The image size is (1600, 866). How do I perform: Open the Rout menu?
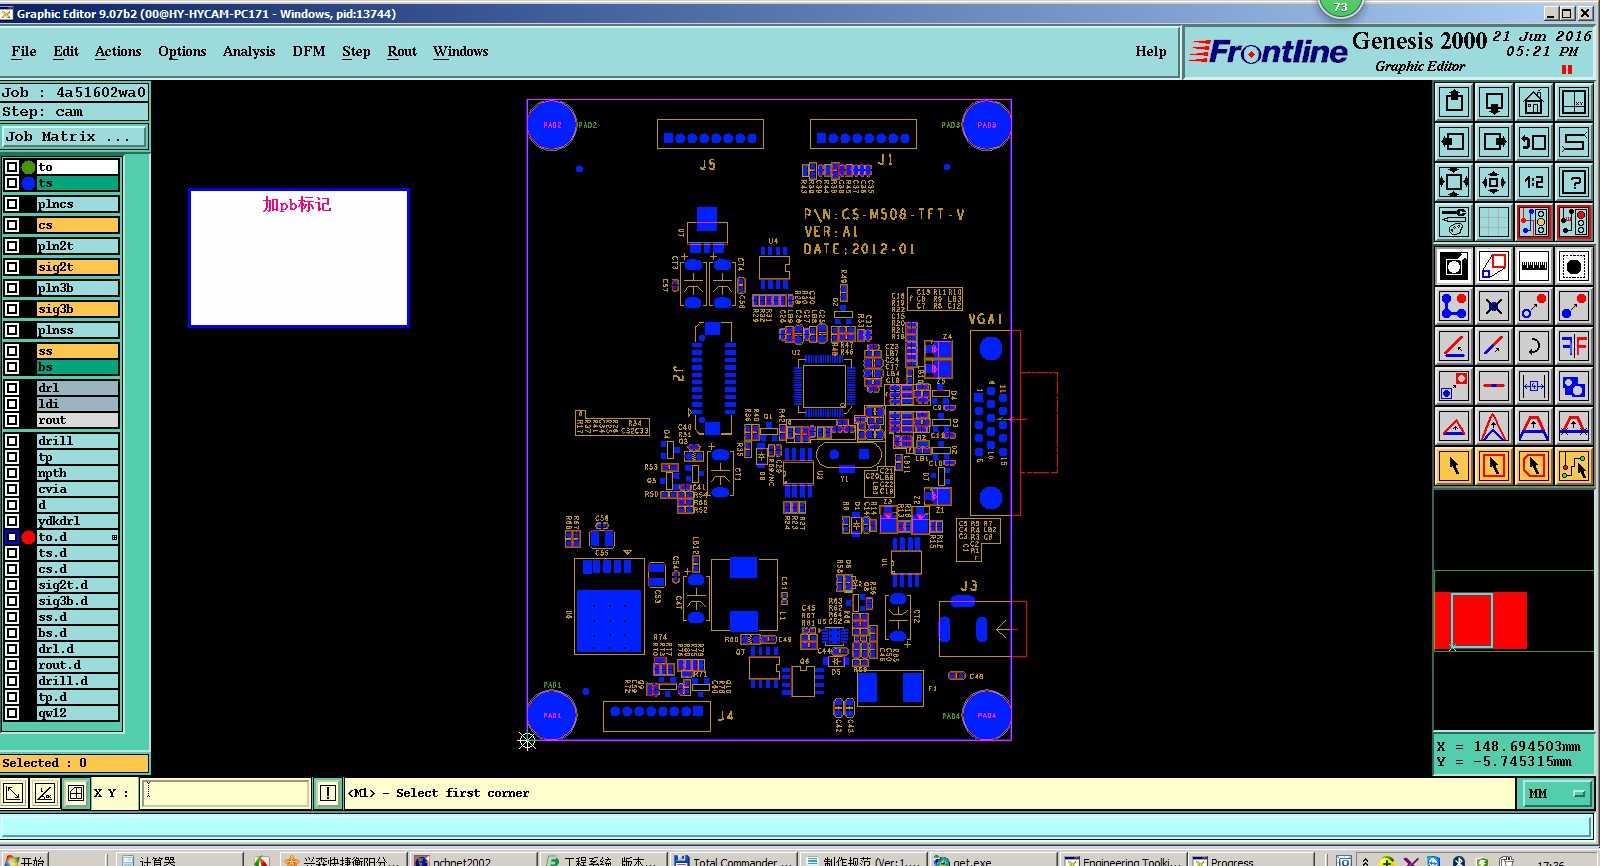point(402,52)
